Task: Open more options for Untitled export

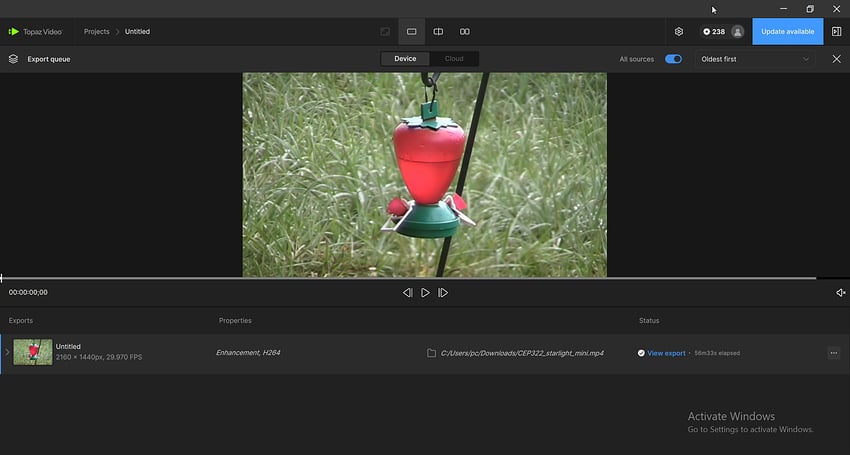Action: coord(833,353)
